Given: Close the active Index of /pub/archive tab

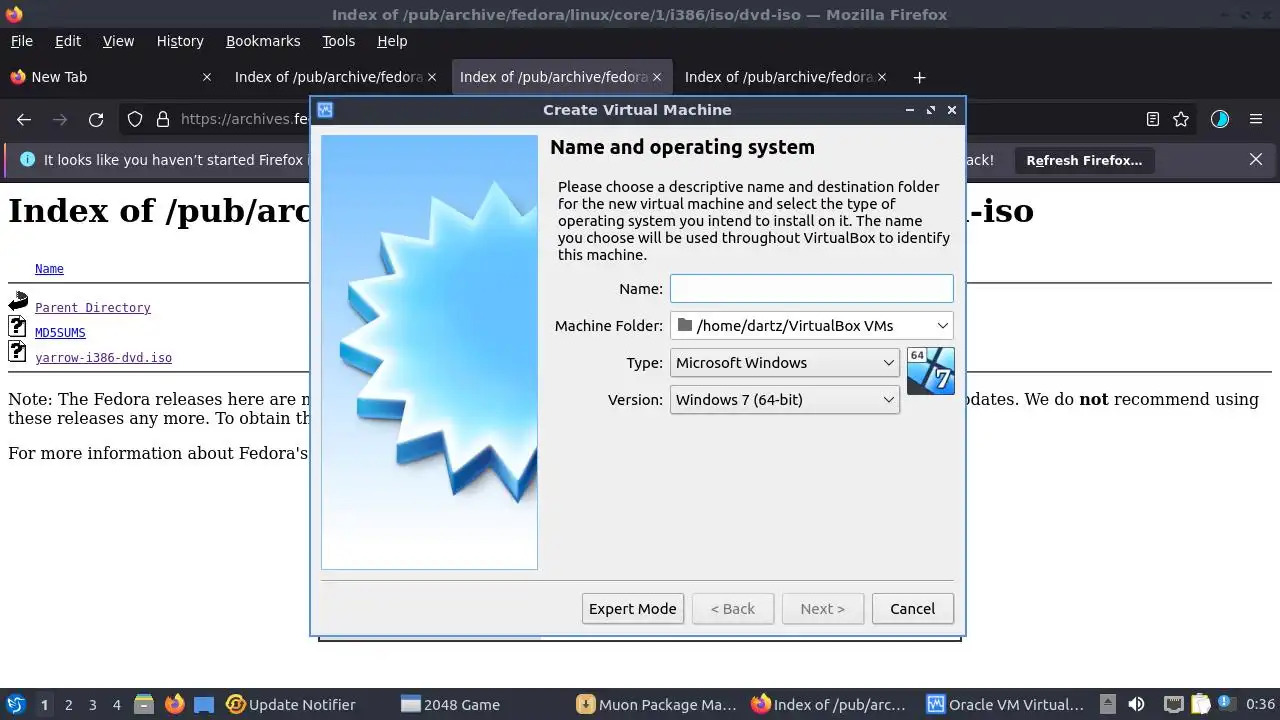Looking at the screenshot, I should pyautogui.click(x=657, y=77).
